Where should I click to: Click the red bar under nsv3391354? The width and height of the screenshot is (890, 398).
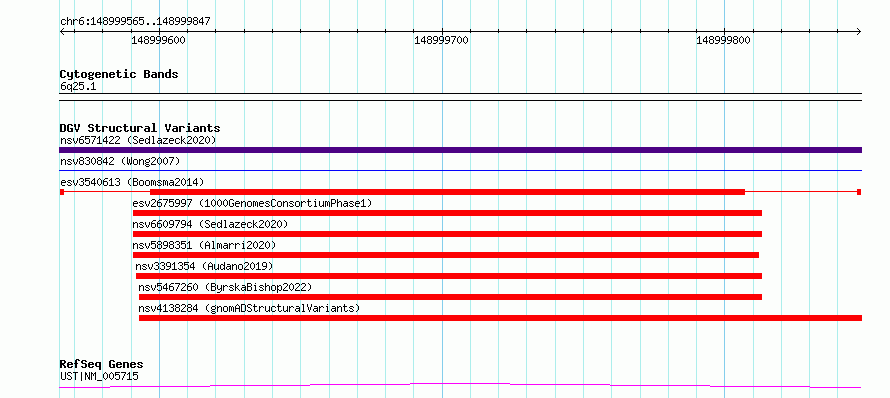point(448,276)
